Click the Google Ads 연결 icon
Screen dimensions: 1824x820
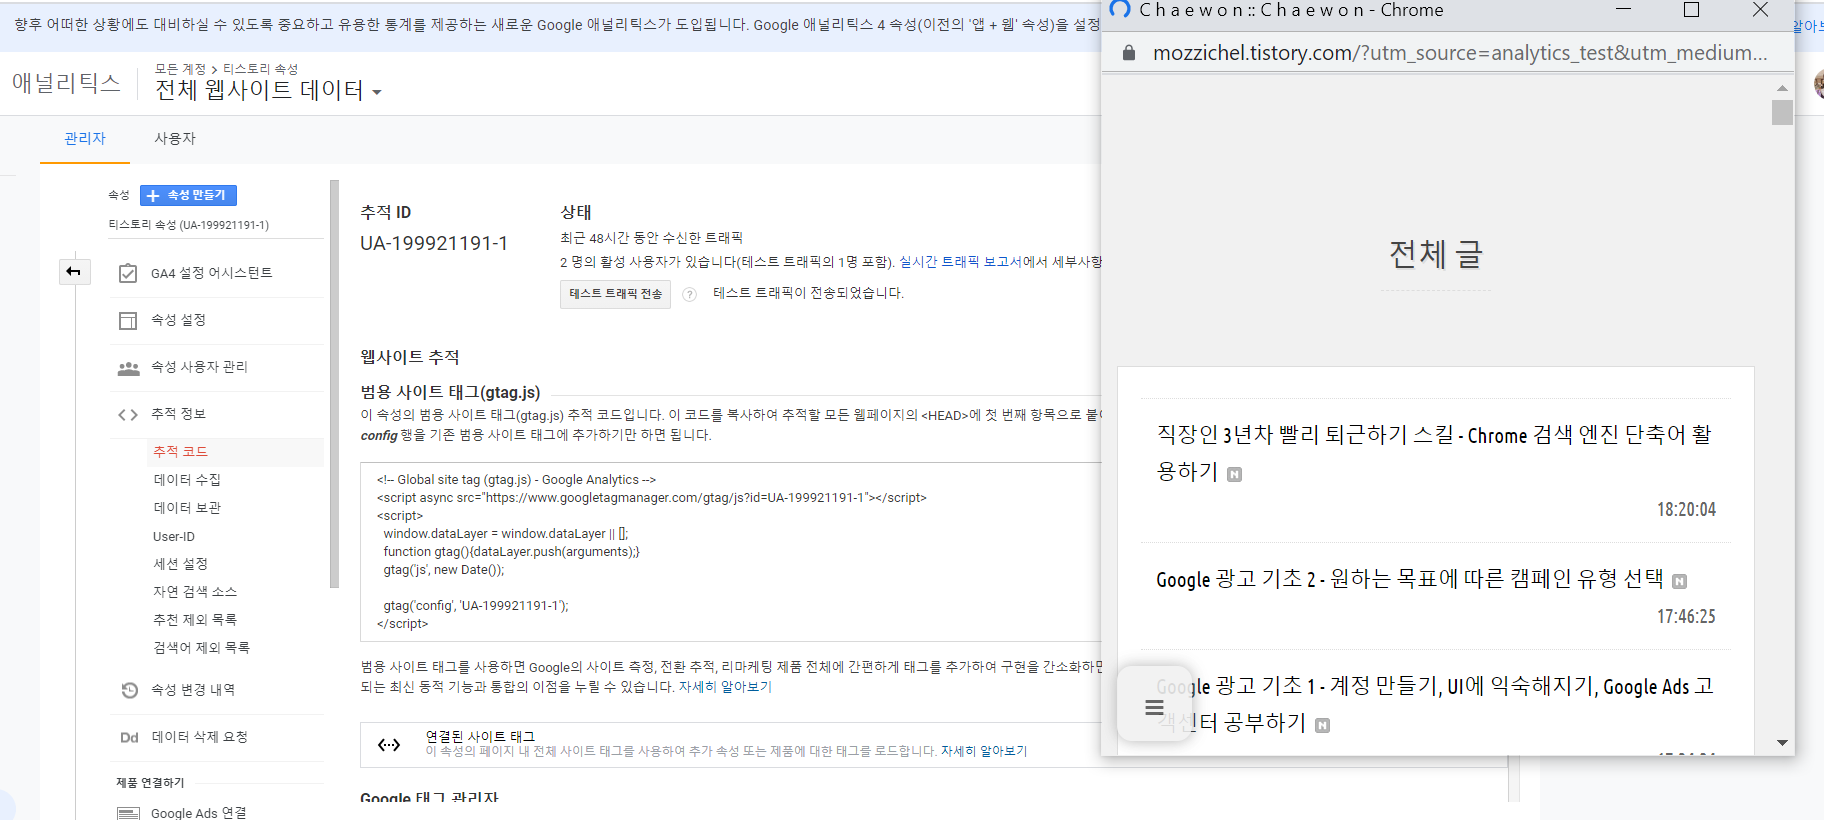click(x=128, y=813)
